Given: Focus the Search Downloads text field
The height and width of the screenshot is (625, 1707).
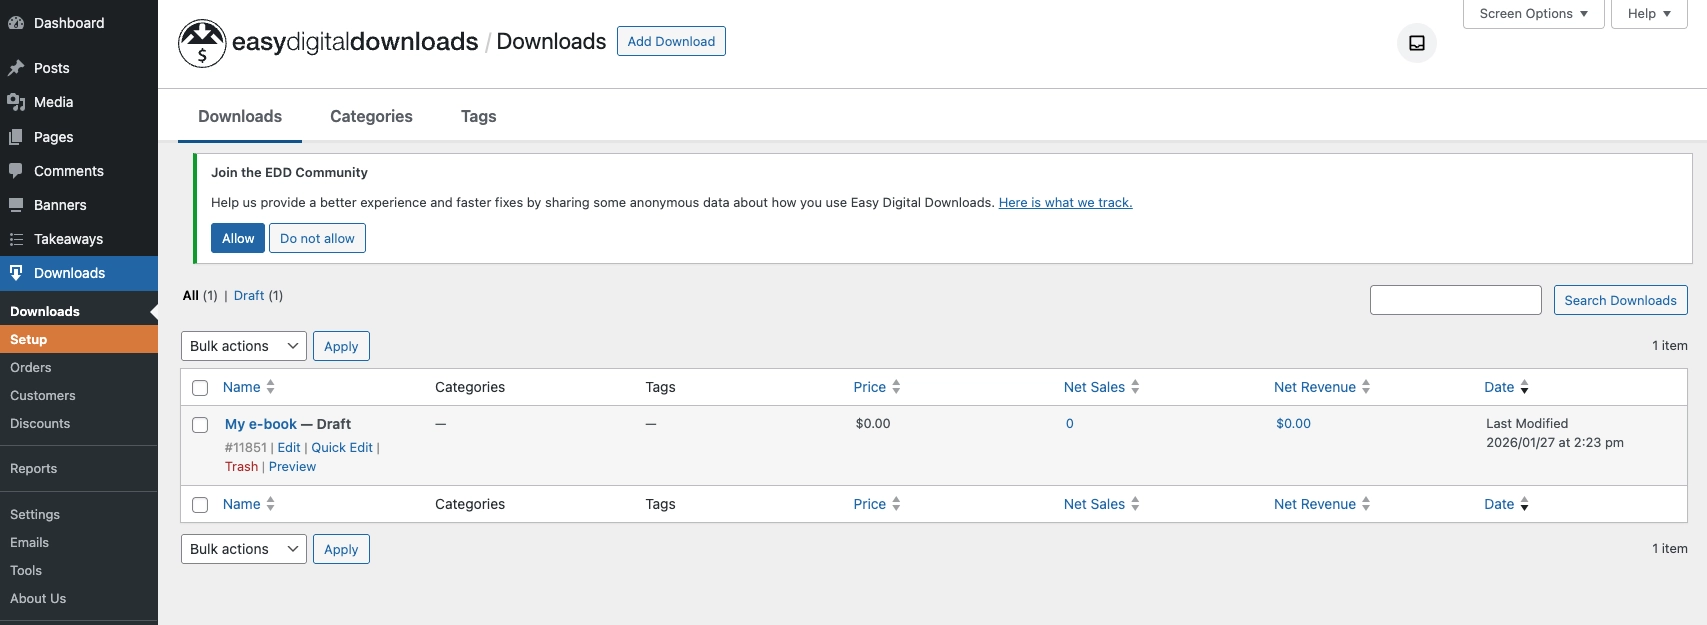Looking at the screenshot, I should tap(1455, 300).
